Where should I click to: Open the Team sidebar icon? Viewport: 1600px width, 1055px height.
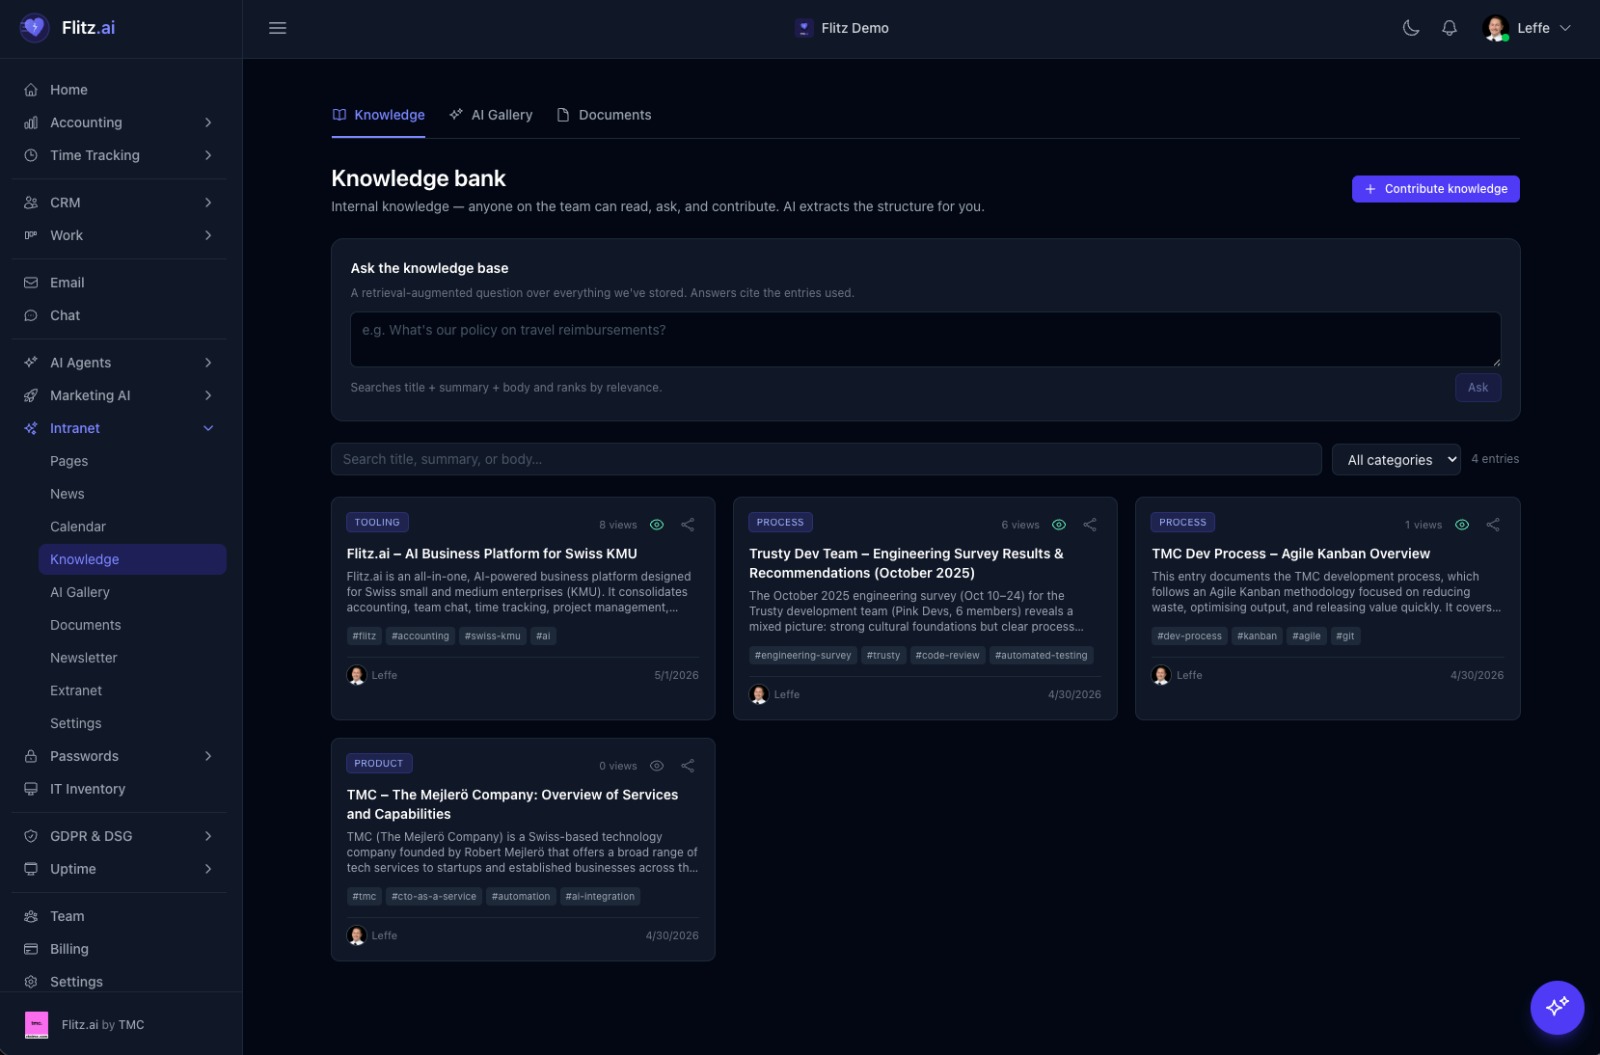[x=31, y=917]
